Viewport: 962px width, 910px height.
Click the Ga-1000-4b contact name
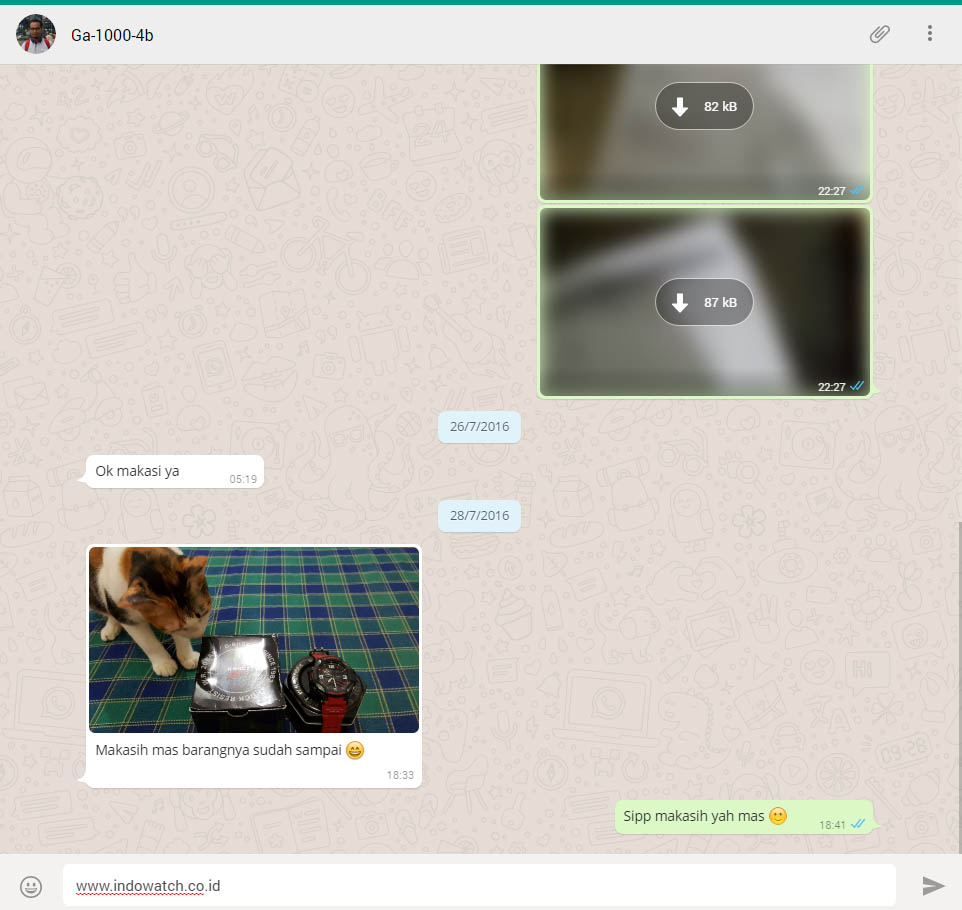point(112,35)
